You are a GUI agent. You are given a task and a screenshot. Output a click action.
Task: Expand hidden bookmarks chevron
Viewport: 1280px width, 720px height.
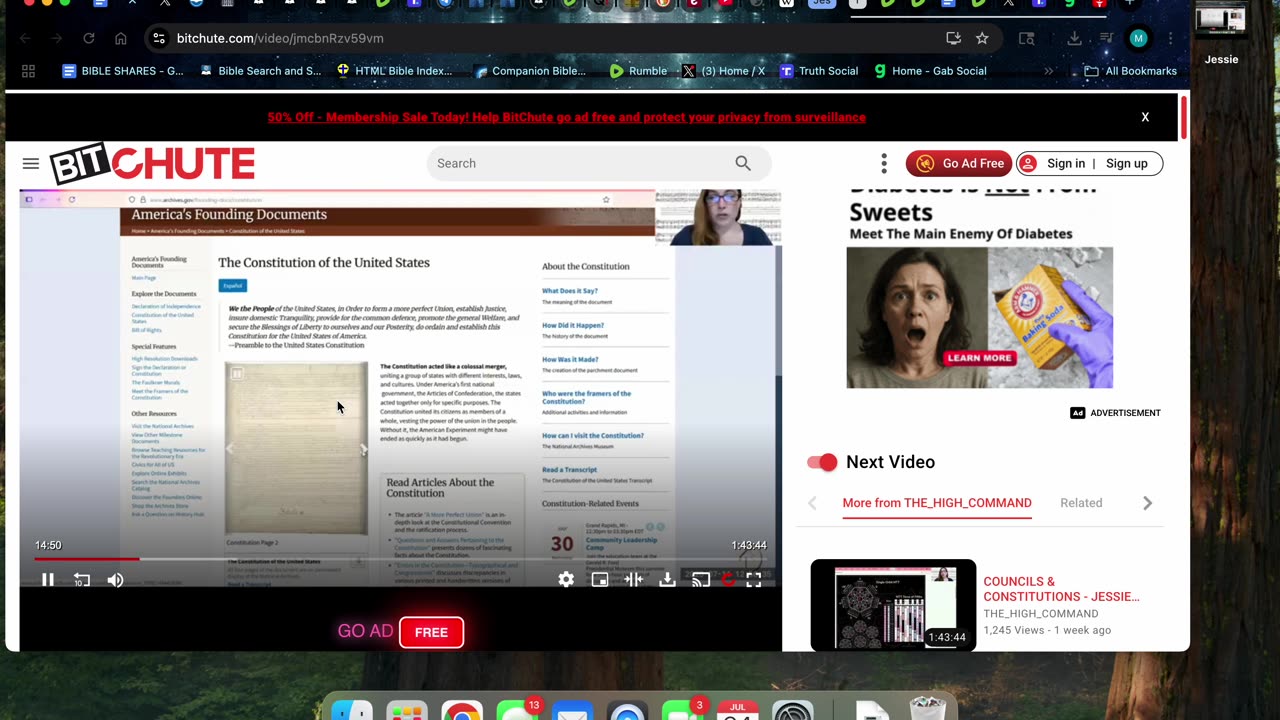1048,71
